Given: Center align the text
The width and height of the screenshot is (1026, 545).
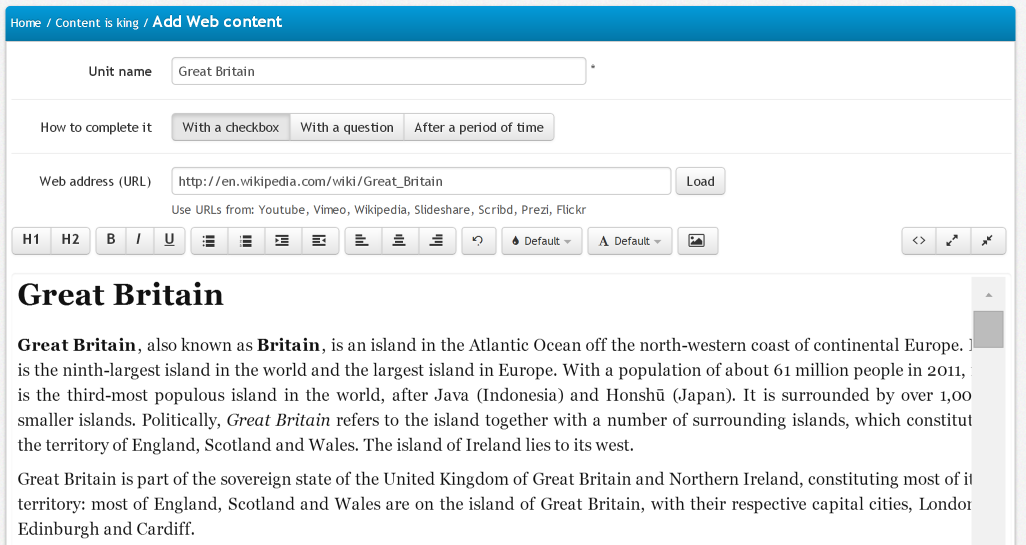Looking at the screenshot, I should [x=399, y=241].
